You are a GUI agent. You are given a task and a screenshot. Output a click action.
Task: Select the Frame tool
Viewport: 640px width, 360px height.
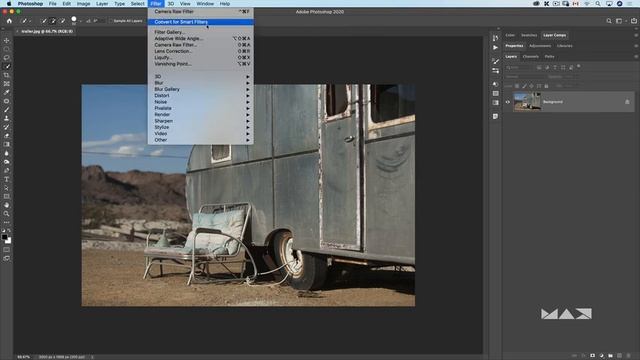(x=7, y=84)
